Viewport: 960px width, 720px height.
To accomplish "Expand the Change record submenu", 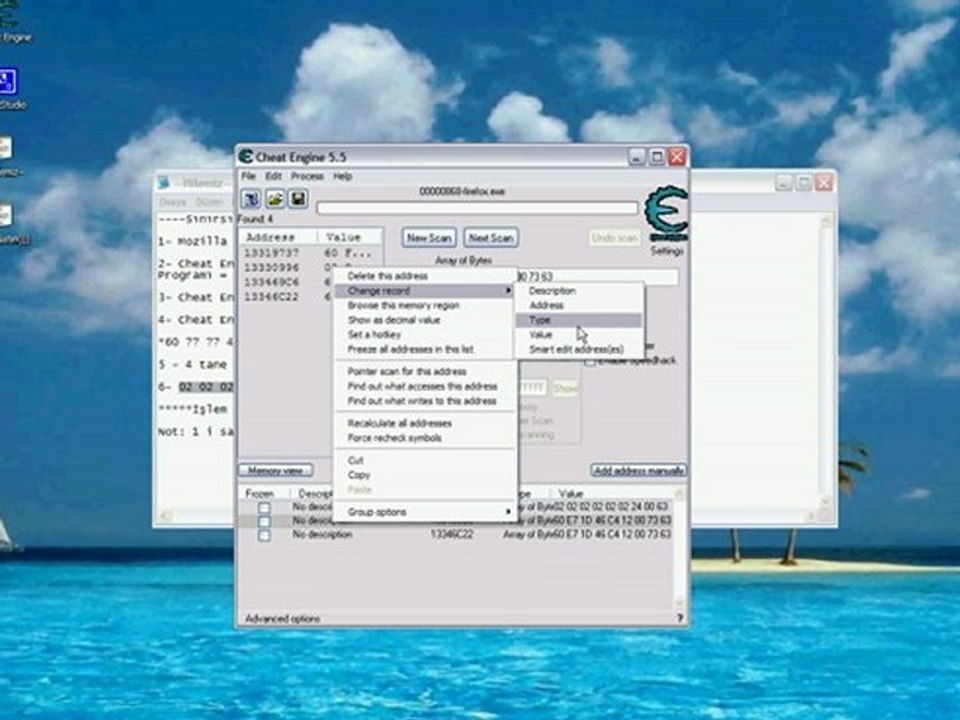I will [x=424, y=291].
